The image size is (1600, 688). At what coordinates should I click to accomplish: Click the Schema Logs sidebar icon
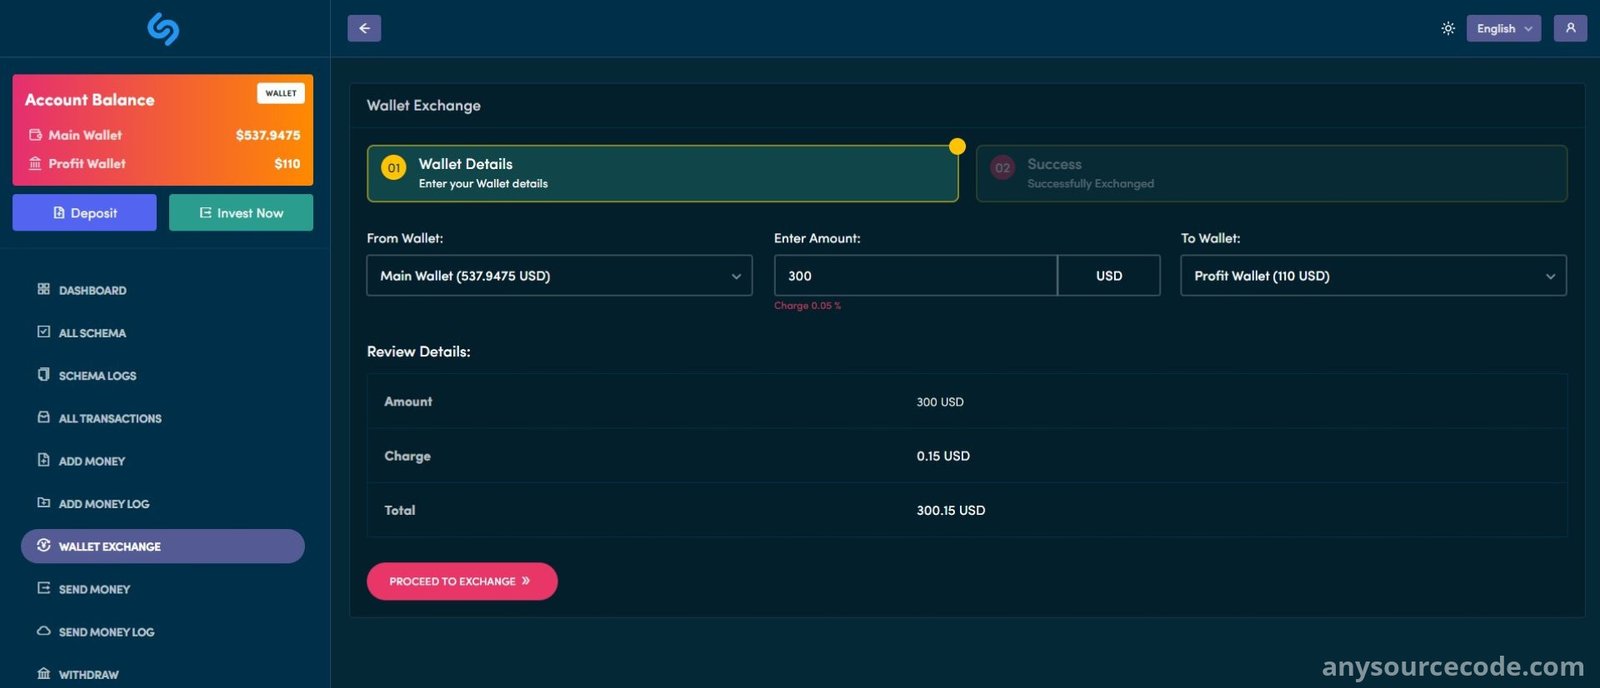coord(43,375)
